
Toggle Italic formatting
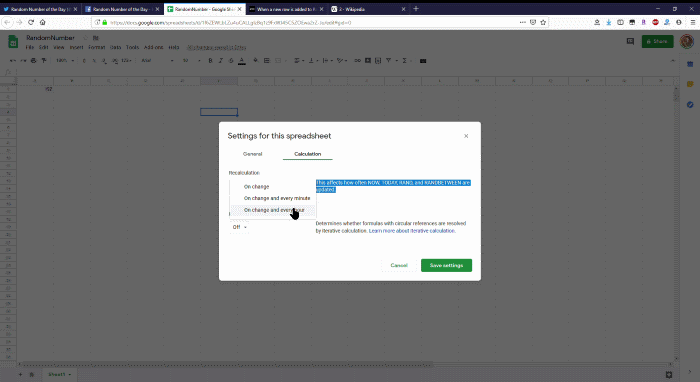(221, 61)
